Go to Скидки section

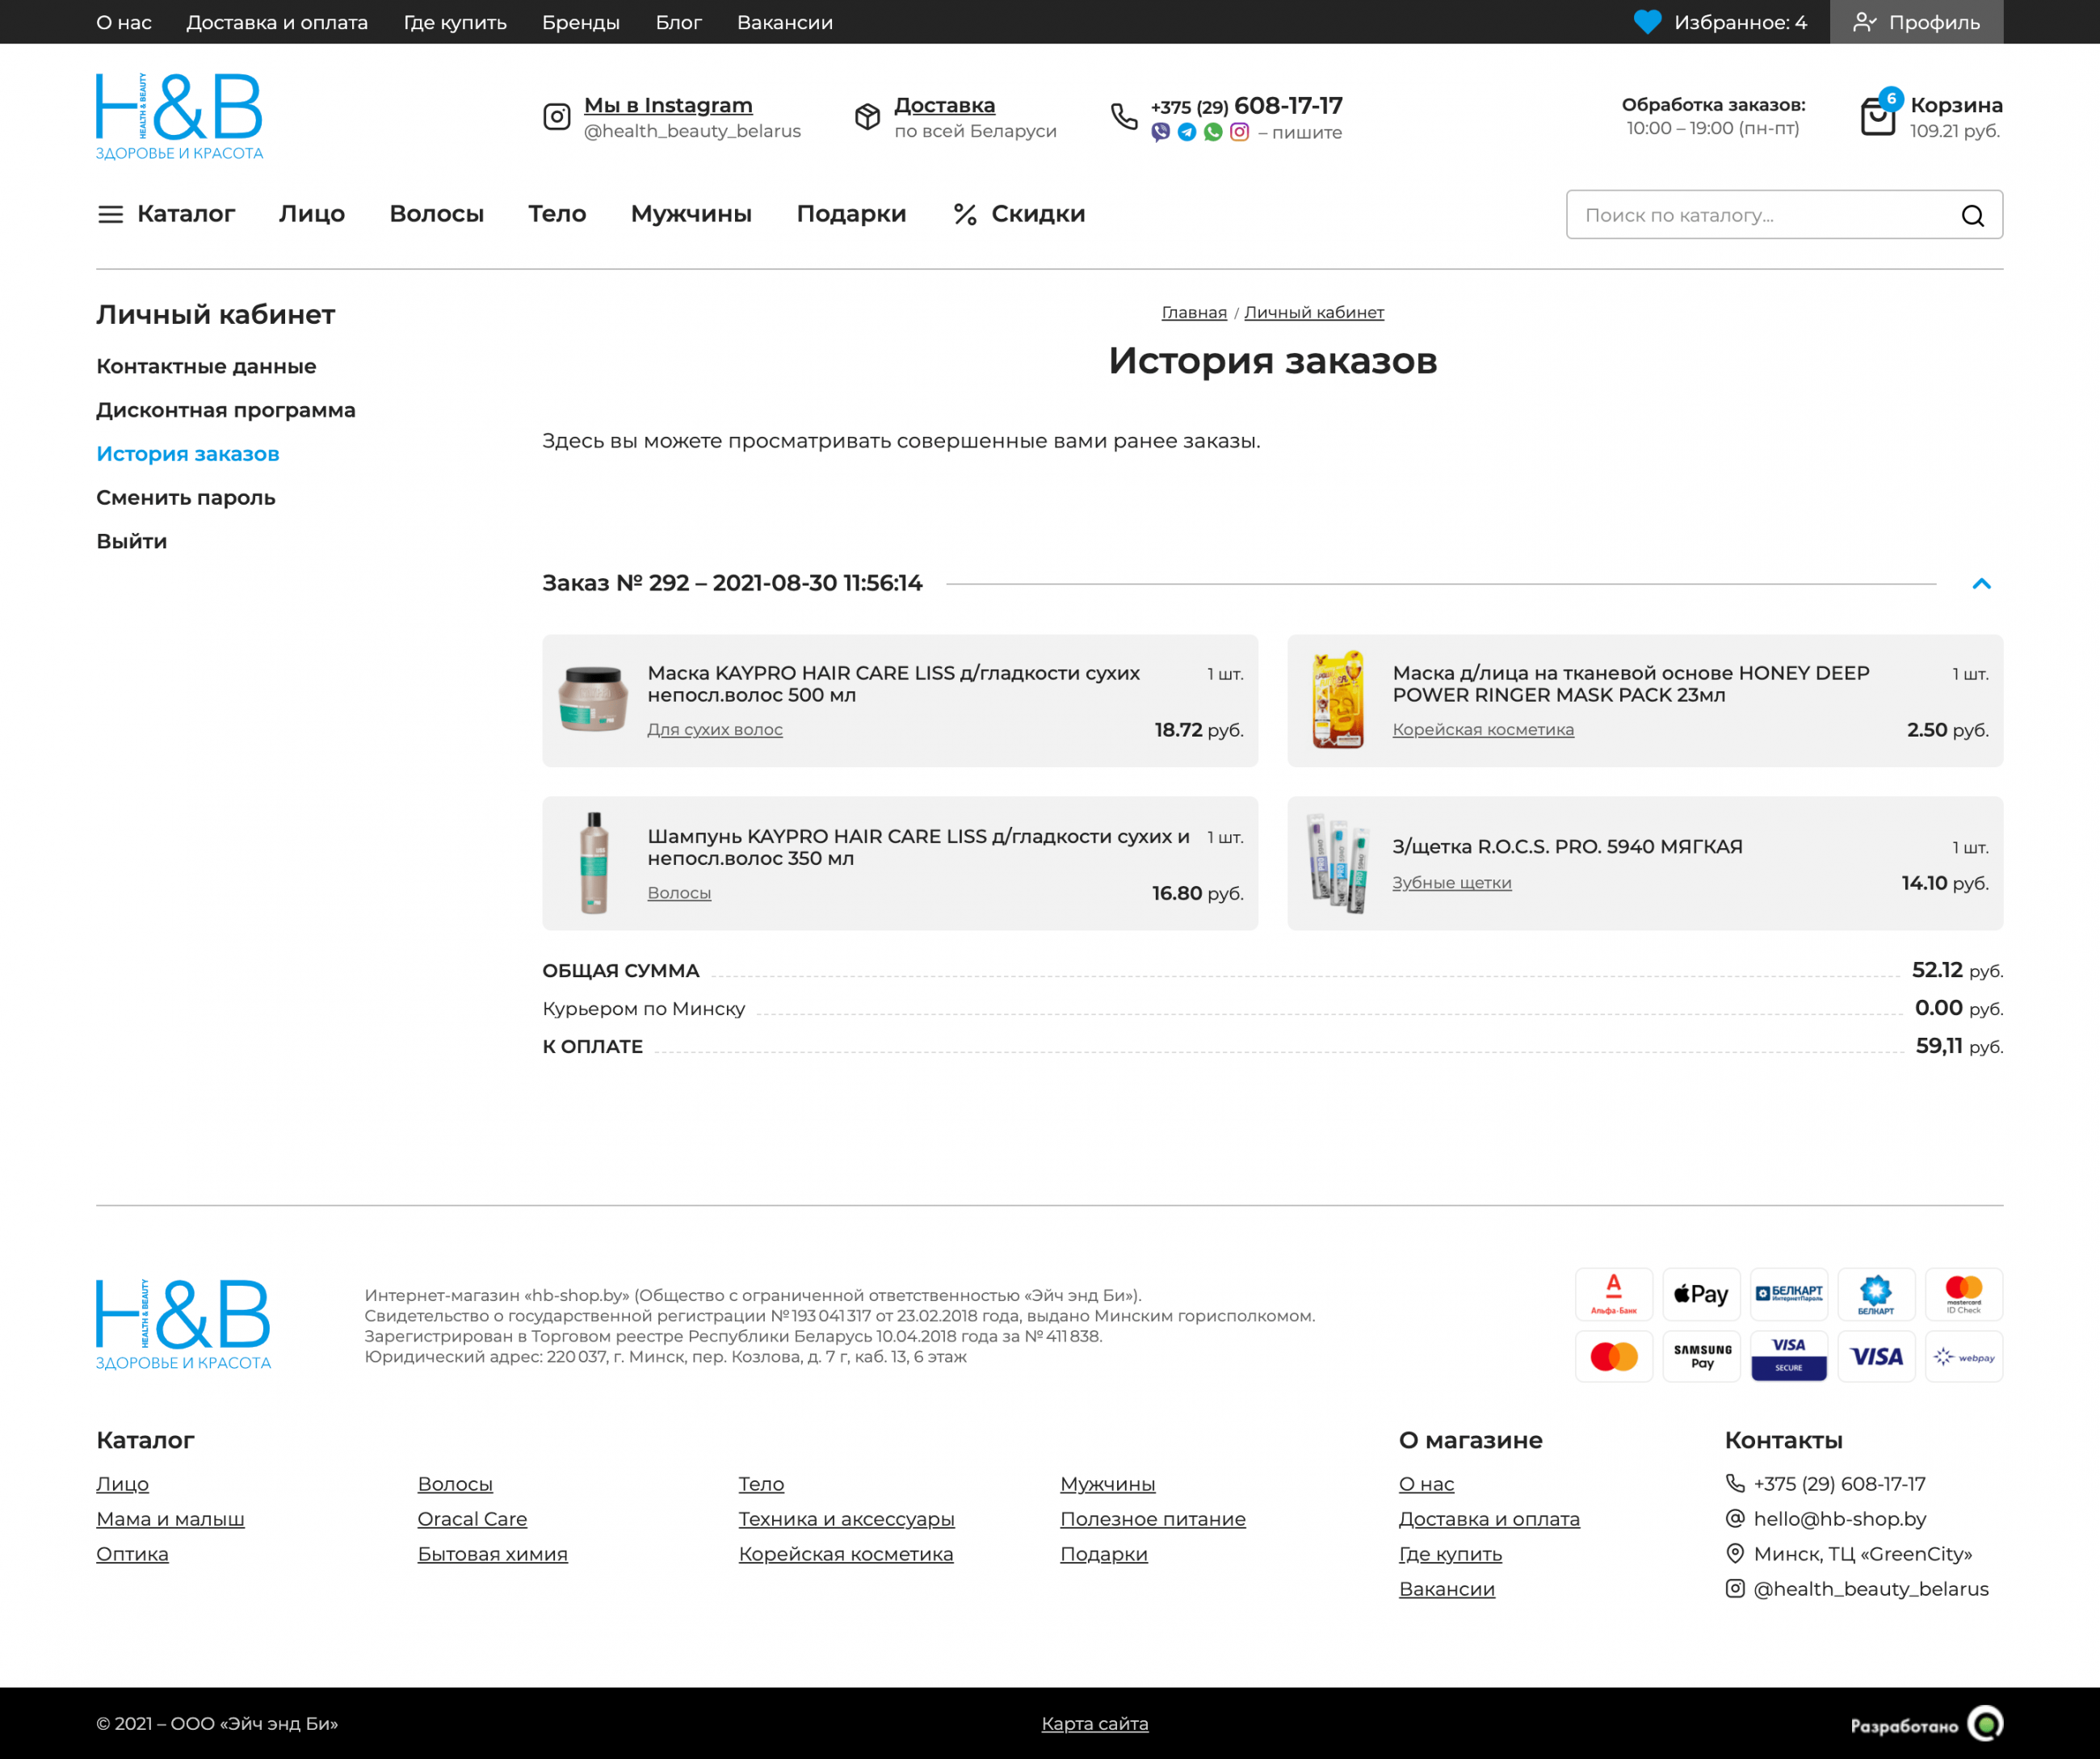pos(1038,214)
